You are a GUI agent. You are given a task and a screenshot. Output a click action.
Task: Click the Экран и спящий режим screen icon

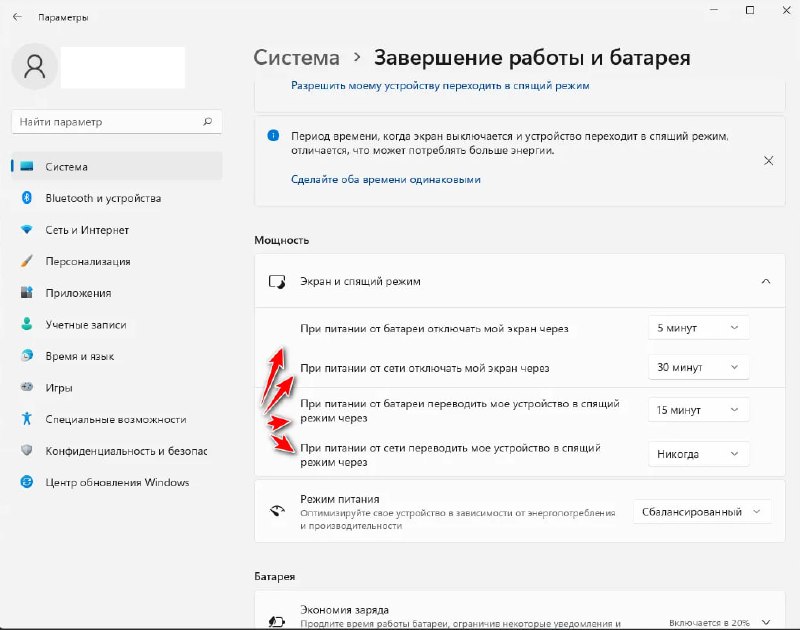(x=277, y=282)
